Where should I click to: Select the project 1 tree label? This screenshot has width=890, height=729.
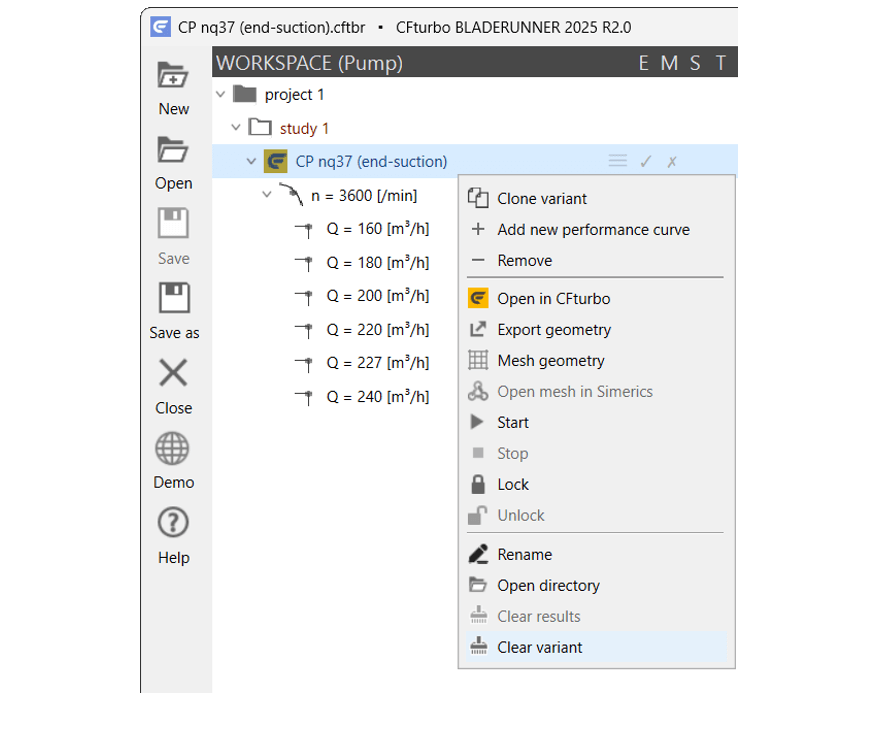[295, 94]
